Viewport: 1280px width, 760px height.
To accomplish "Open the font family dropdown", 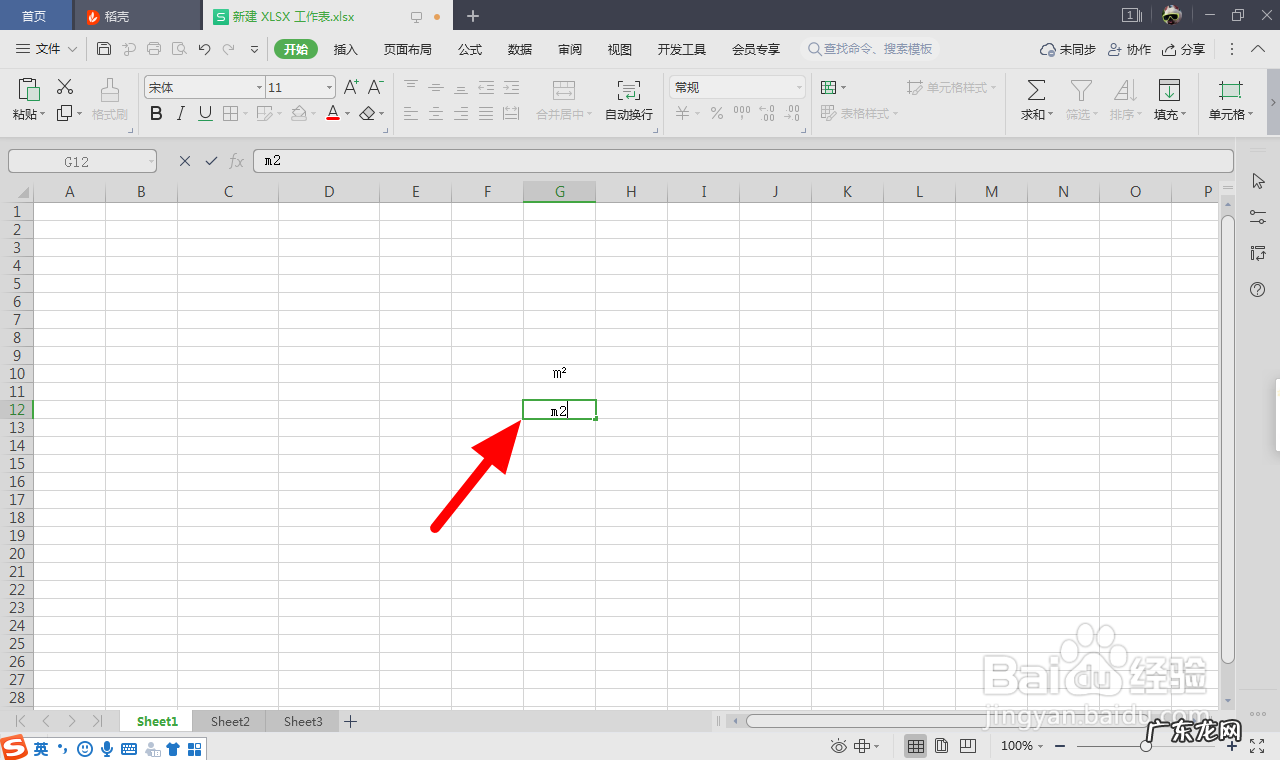I will [258, 87].
